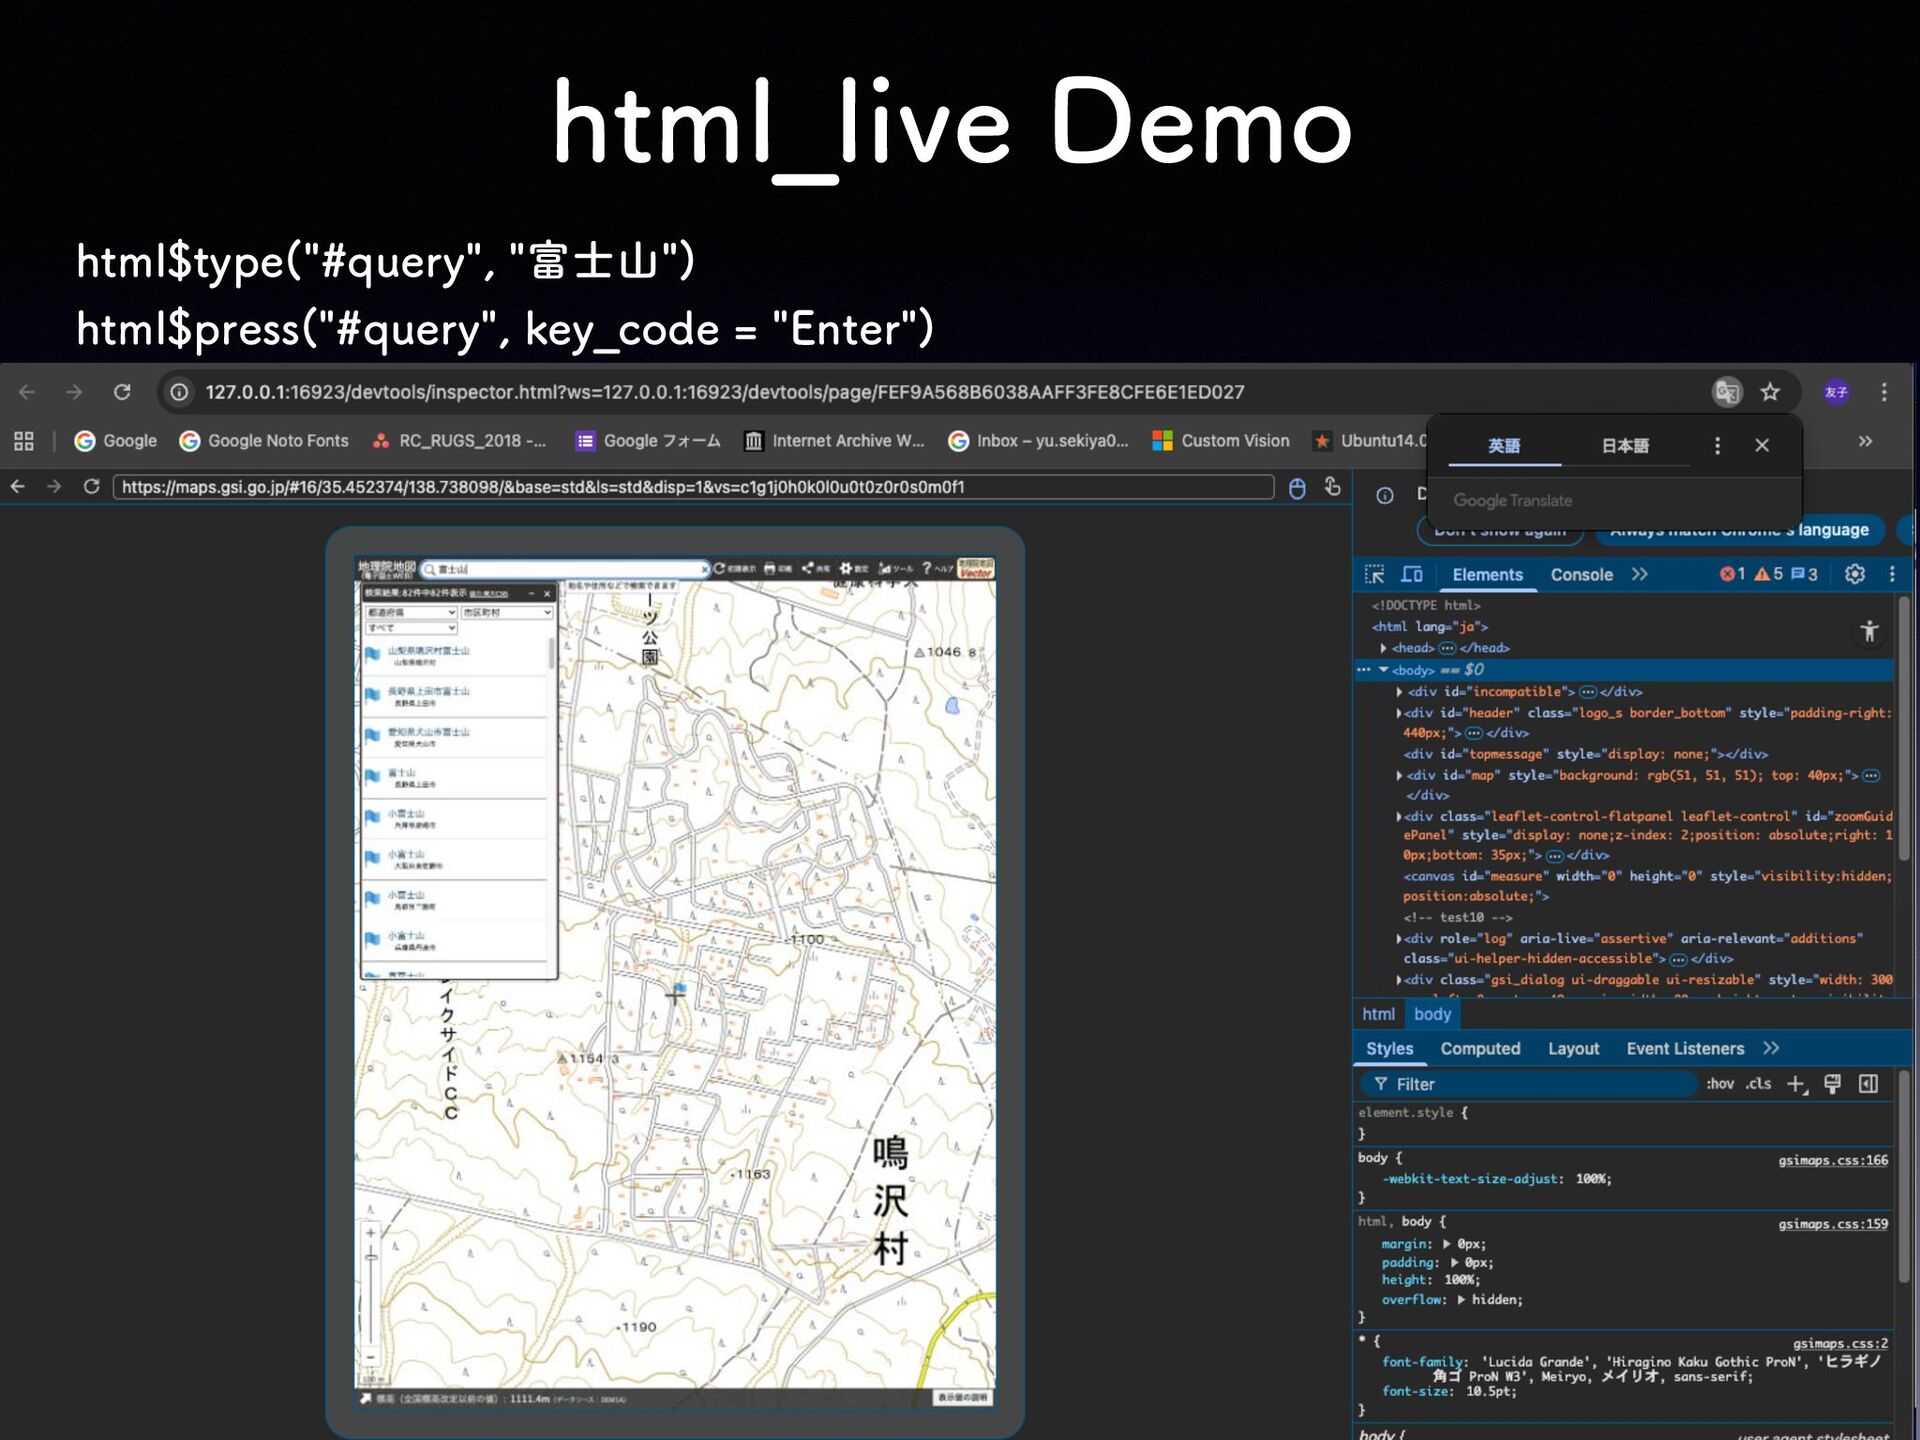This screenshot has width=1920, height=1440.
Task: Go back in the screencast navigation bar
Action: pyautogui.click(x=18, y=487)
